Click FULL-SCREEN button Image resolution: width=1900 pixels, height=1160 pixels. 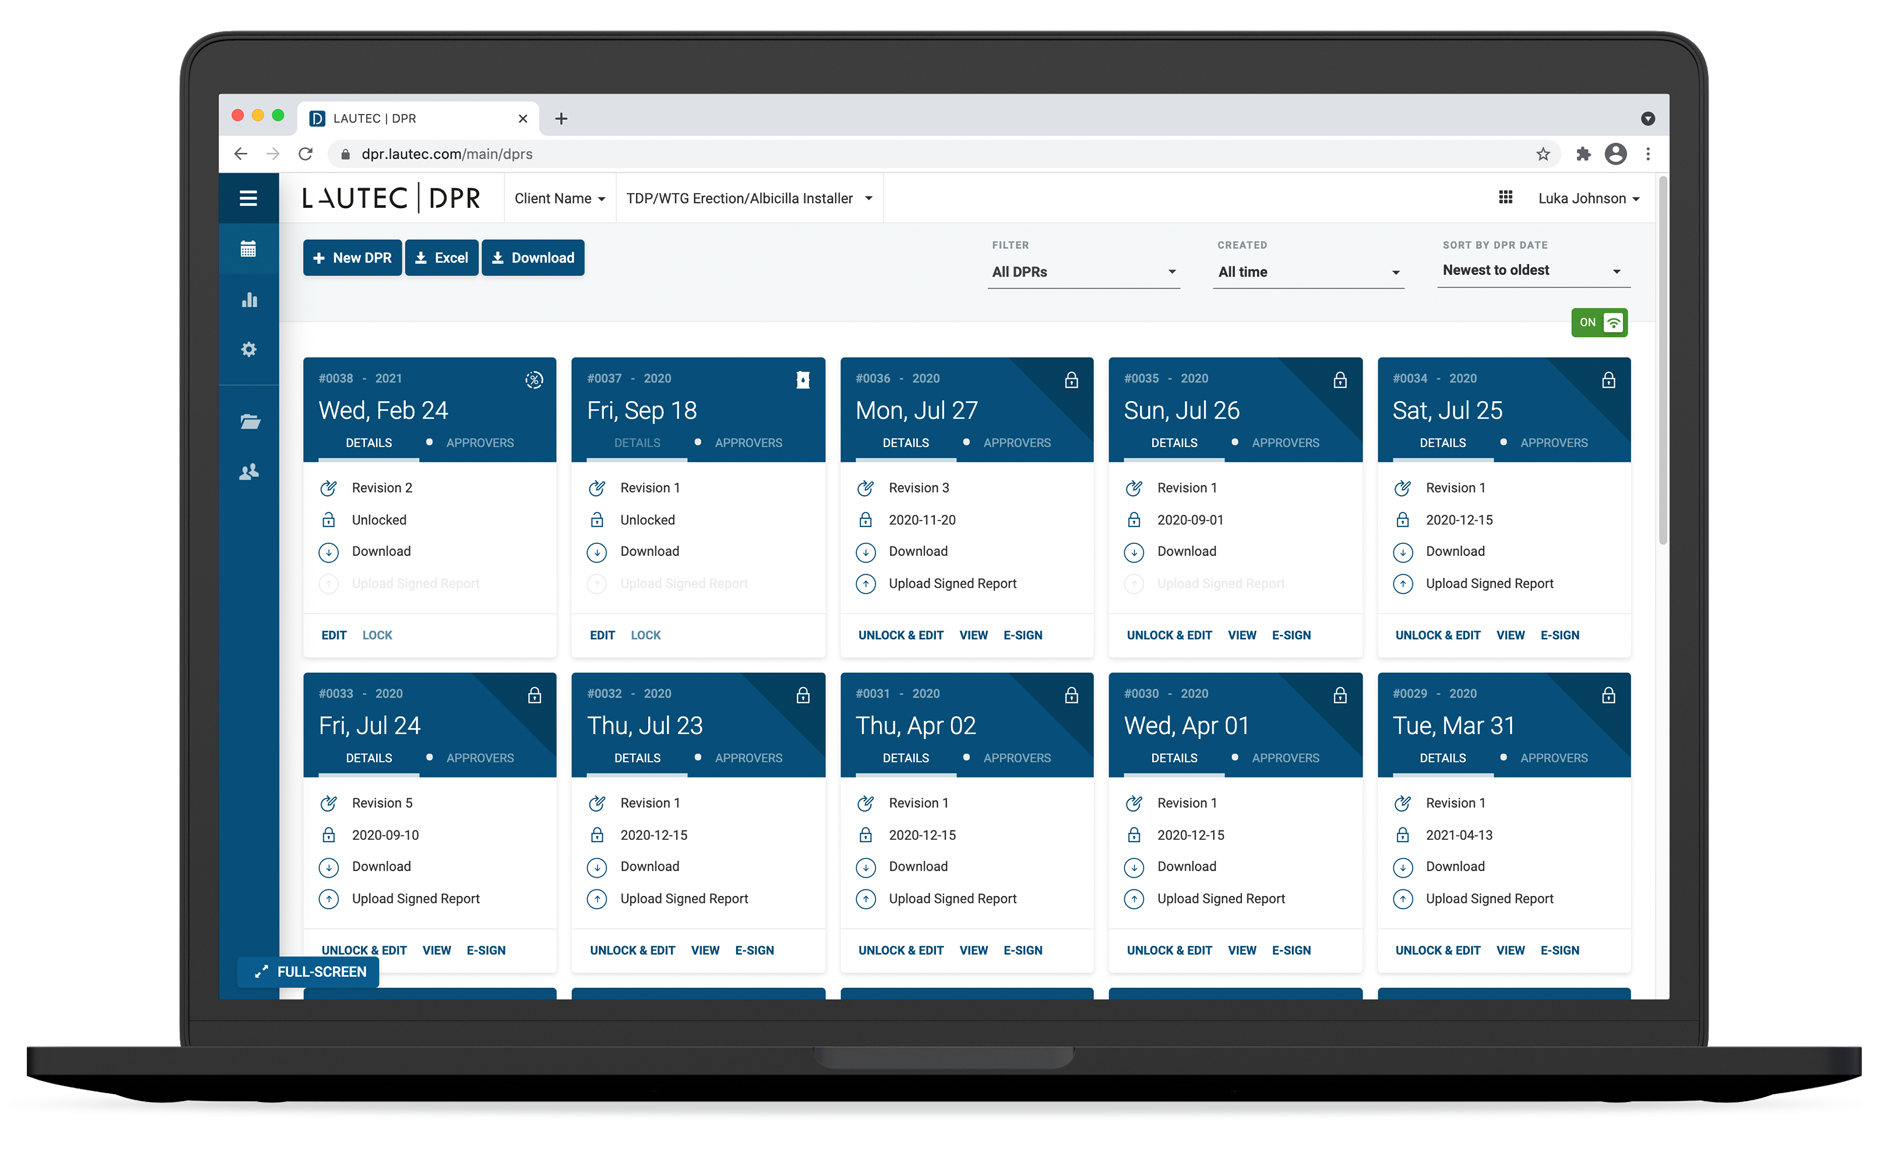coord(309,972)
